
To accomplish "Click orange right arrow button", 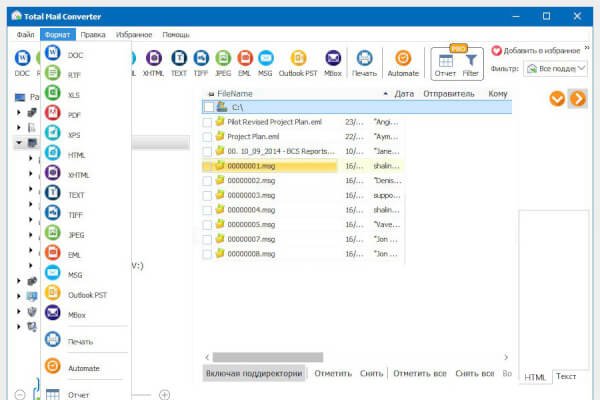I will pyautogui.click(x=577, y=98).
